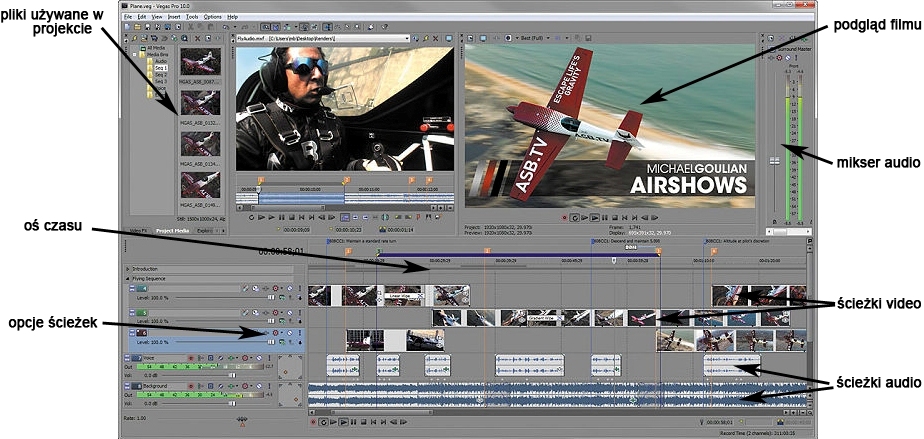The image size is (924, 439).
Task: Click Record button in timeline transport bar
Action: pyautogui.click(x=313, y=422)
